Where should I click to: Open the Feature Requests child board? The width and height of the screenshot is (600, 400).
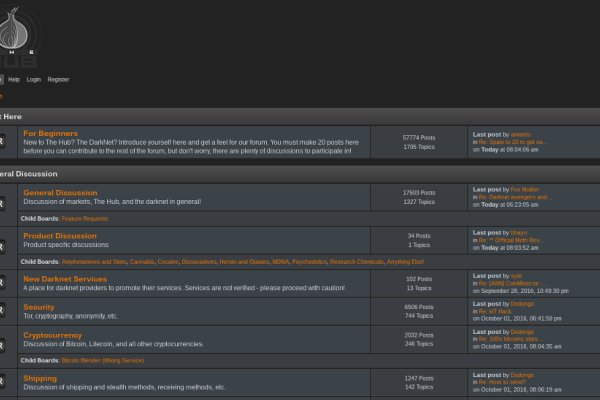pyautogui.click(x=84, y=218)
